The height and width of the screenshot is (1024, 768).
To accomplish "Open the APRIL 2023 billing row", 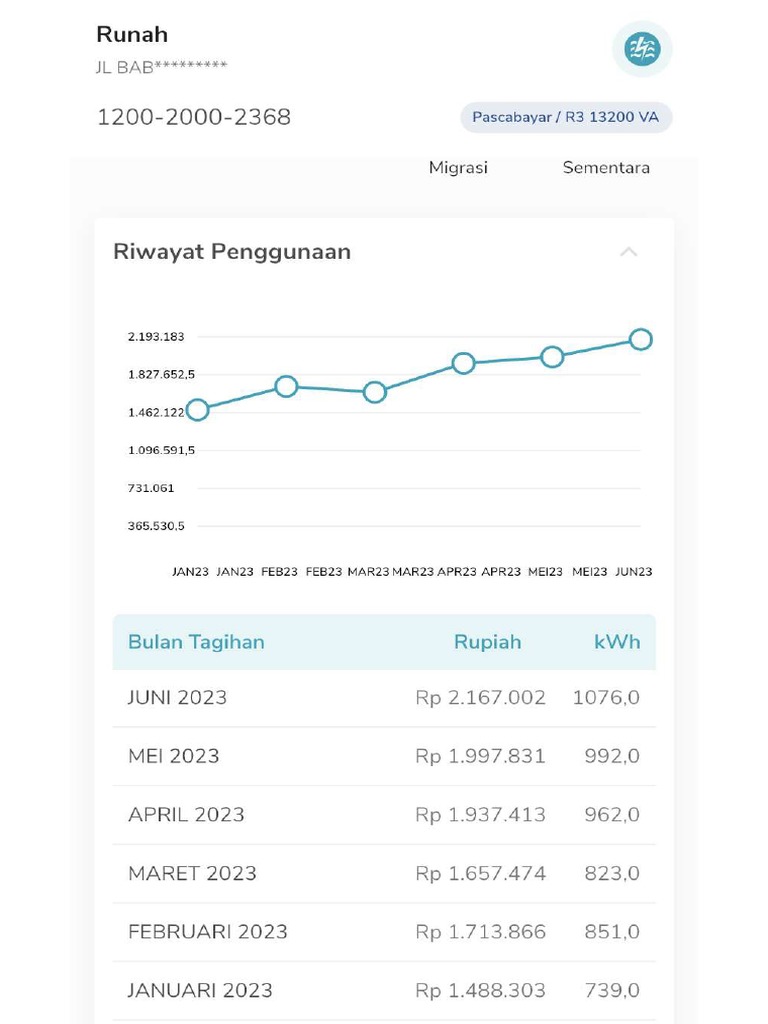I will click(384, 815).
